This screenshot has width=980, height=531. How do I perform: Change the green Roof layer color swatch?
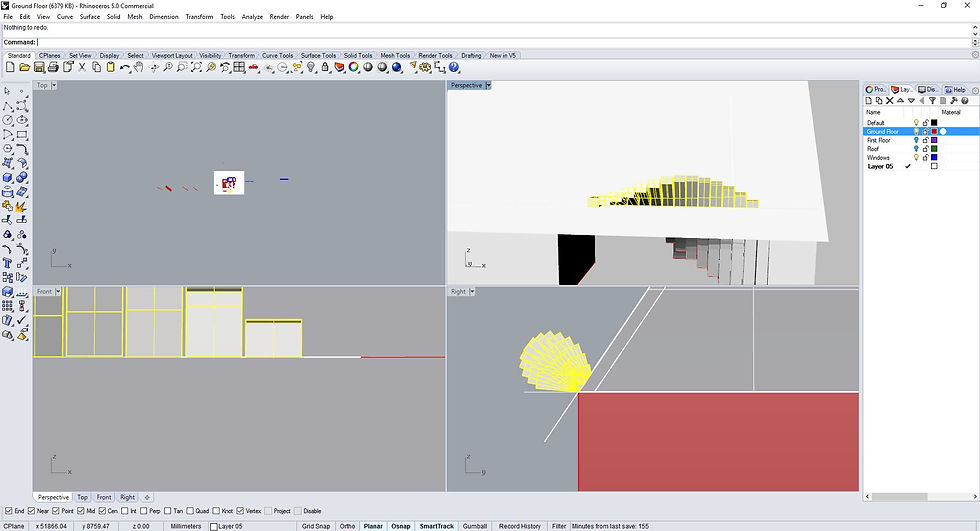tap(934, 149)
